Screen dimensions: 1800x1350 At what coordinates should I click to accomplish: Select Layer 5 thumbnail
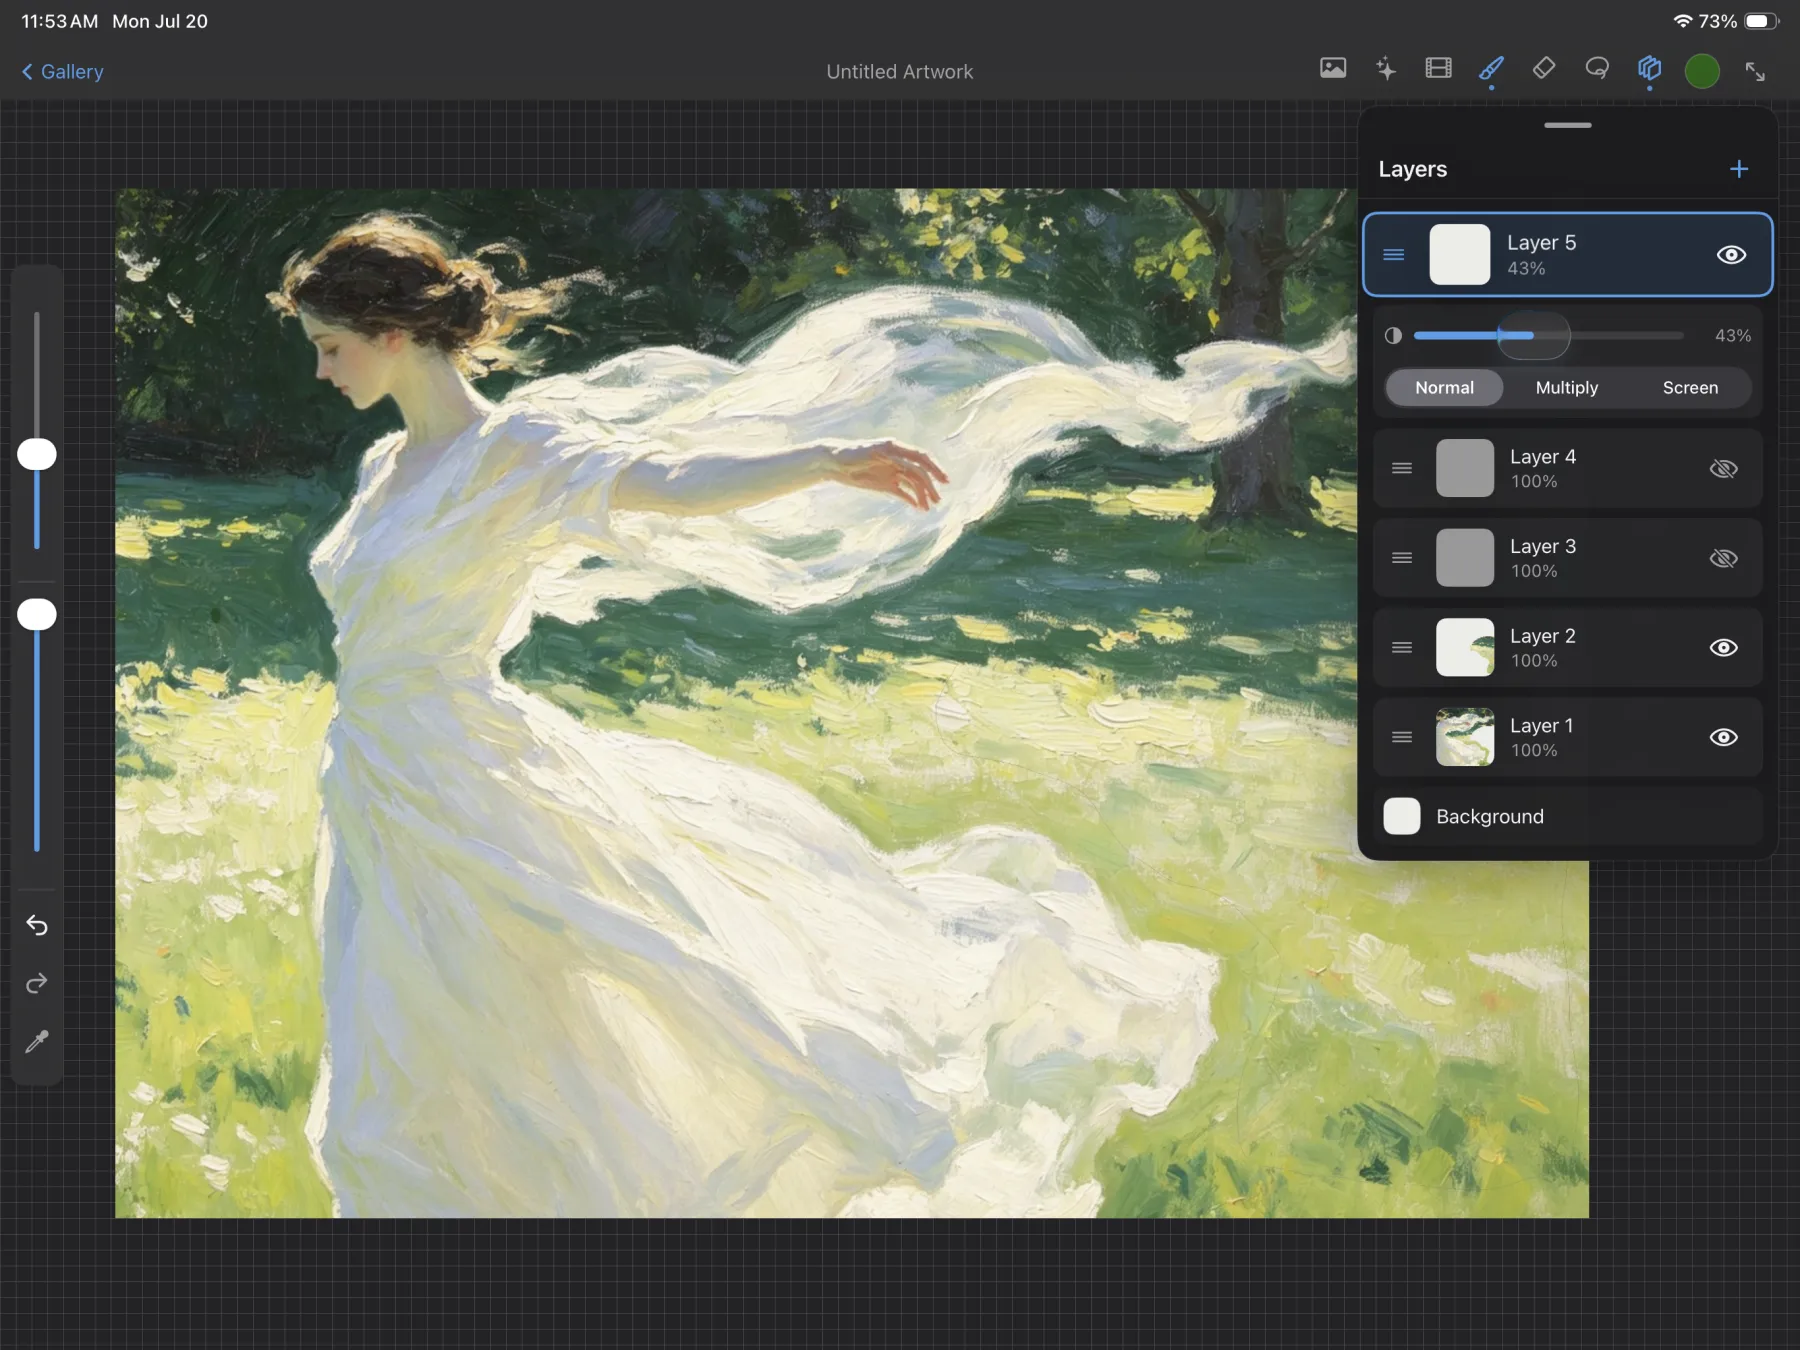click(1460, 255)
